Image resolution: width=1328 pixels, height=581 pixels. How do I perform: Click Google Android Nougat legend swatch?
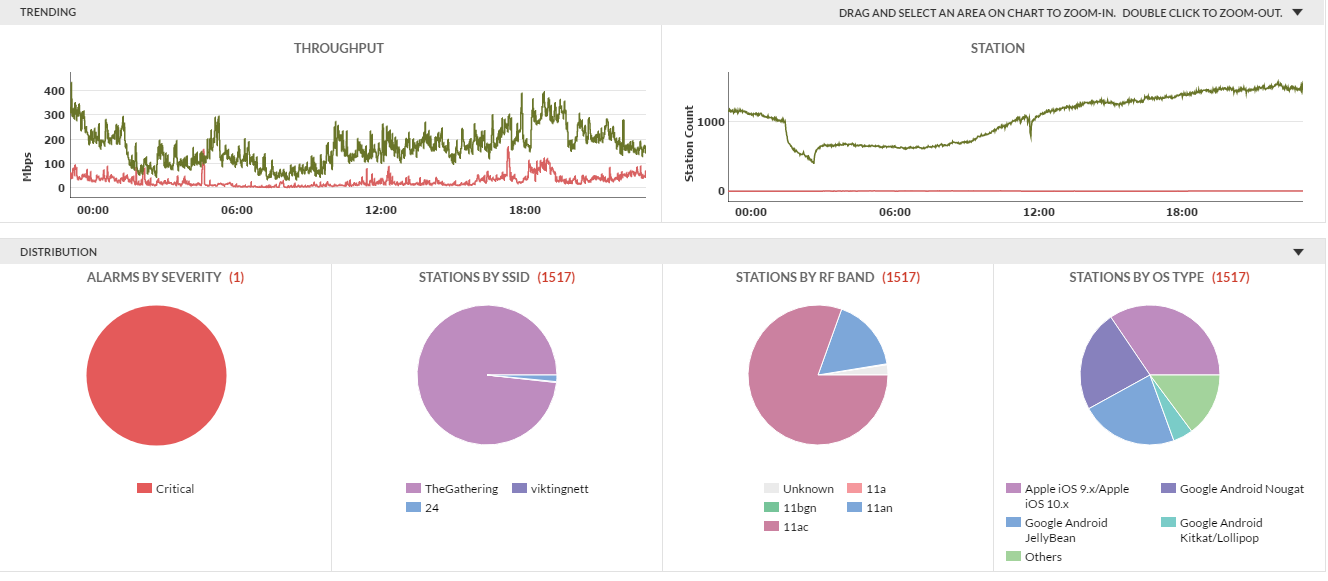tap(1168, 489)
